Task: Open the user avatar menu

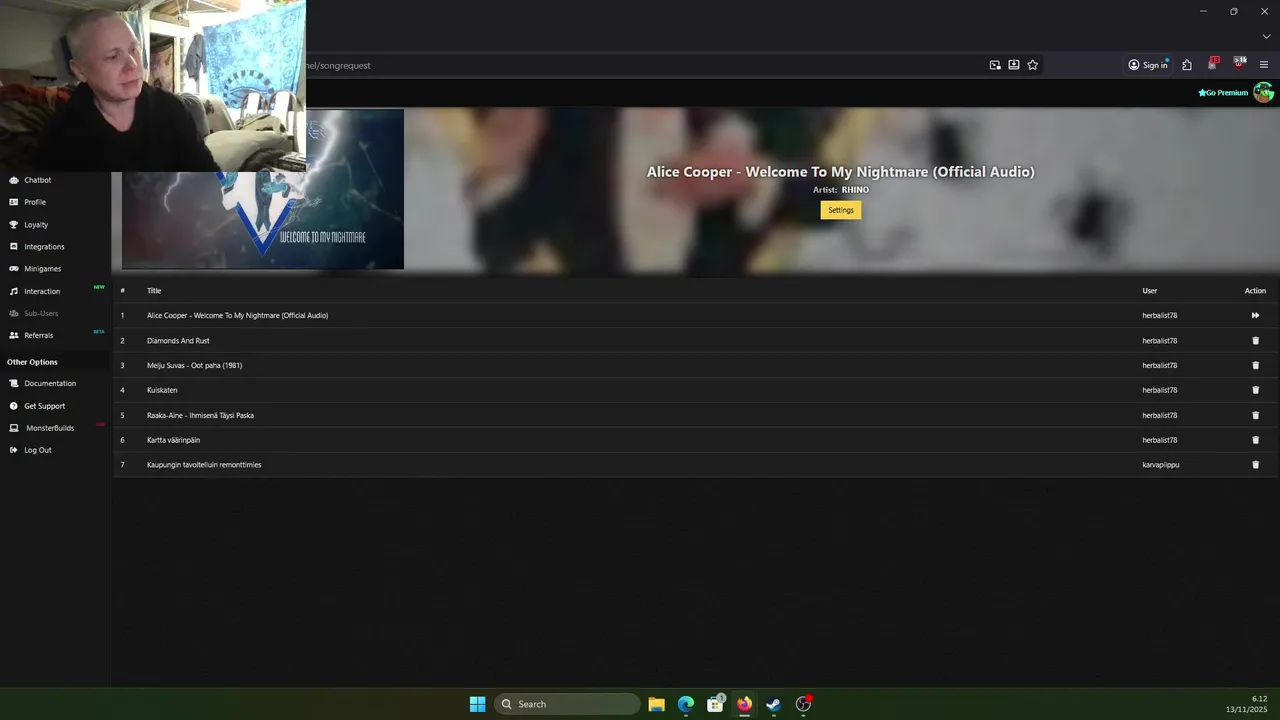Action: pyautogui.click(x=1264, y=93)
